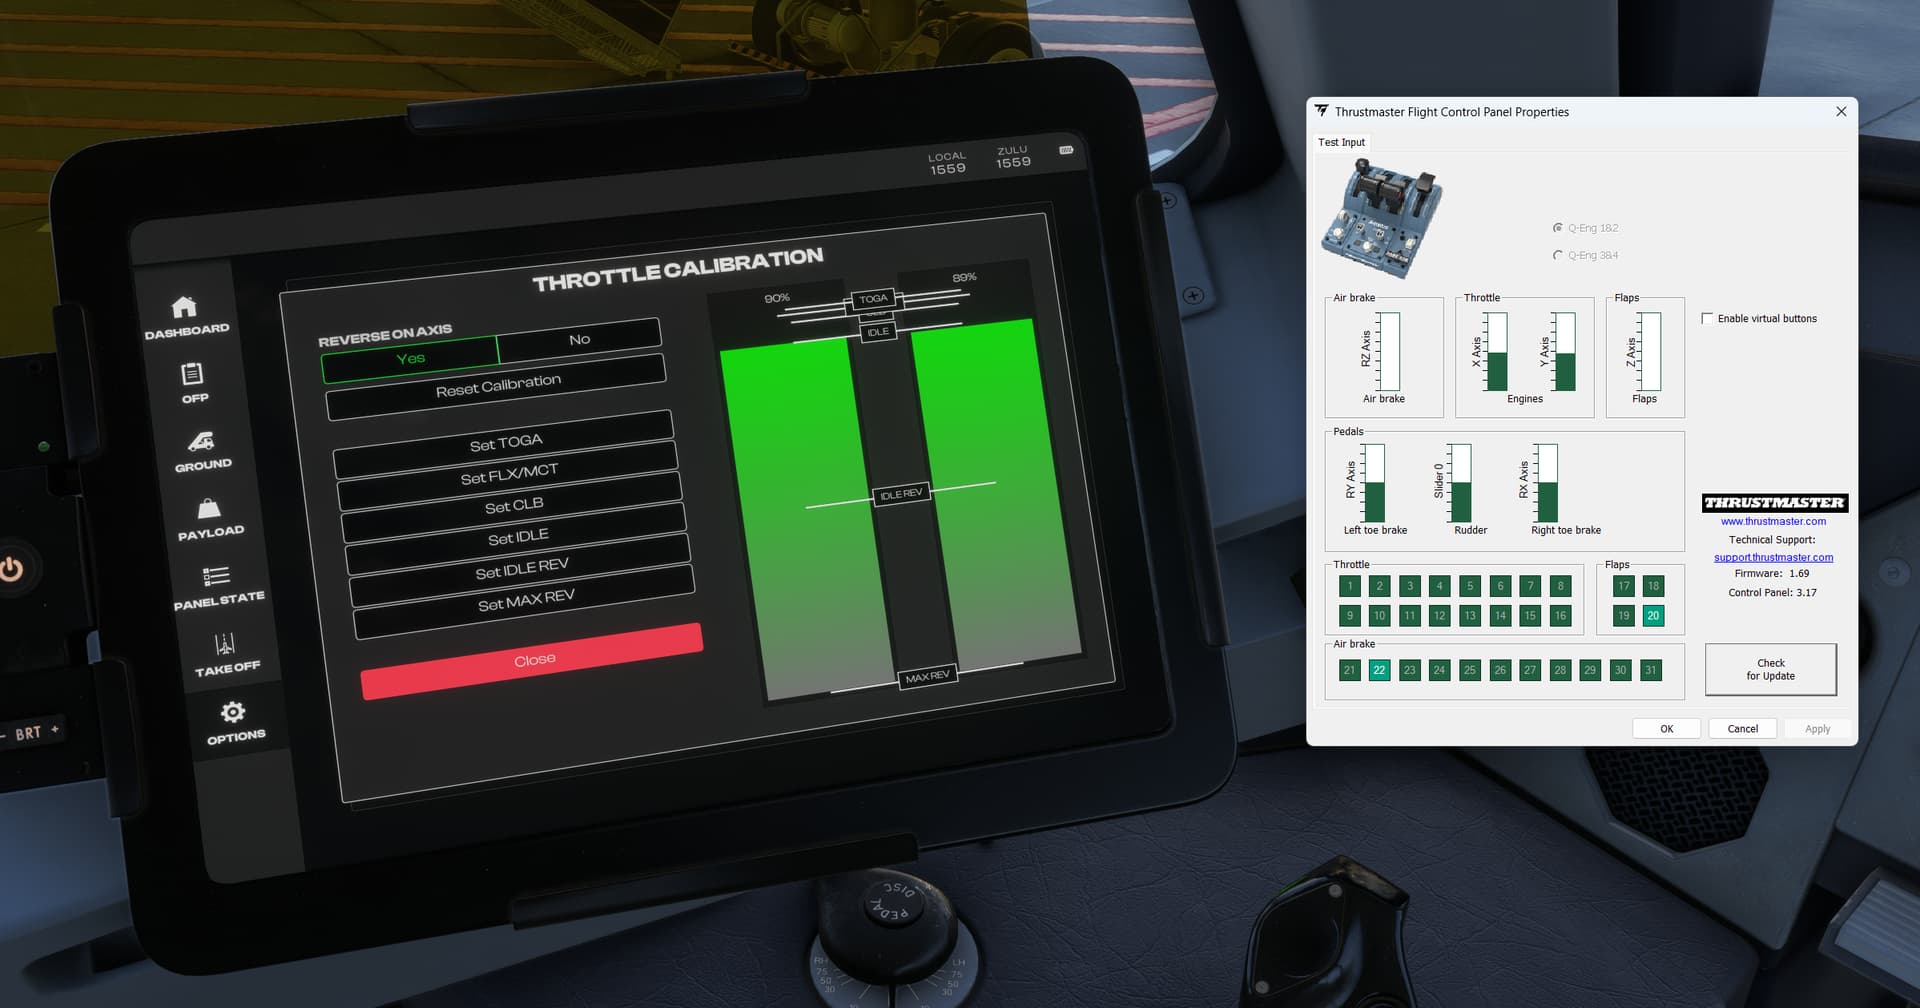This screenshot has height=1008, width=1920.
Task: Click the lit Flaps button indicator 20
Action: (x=1653, y=616)
